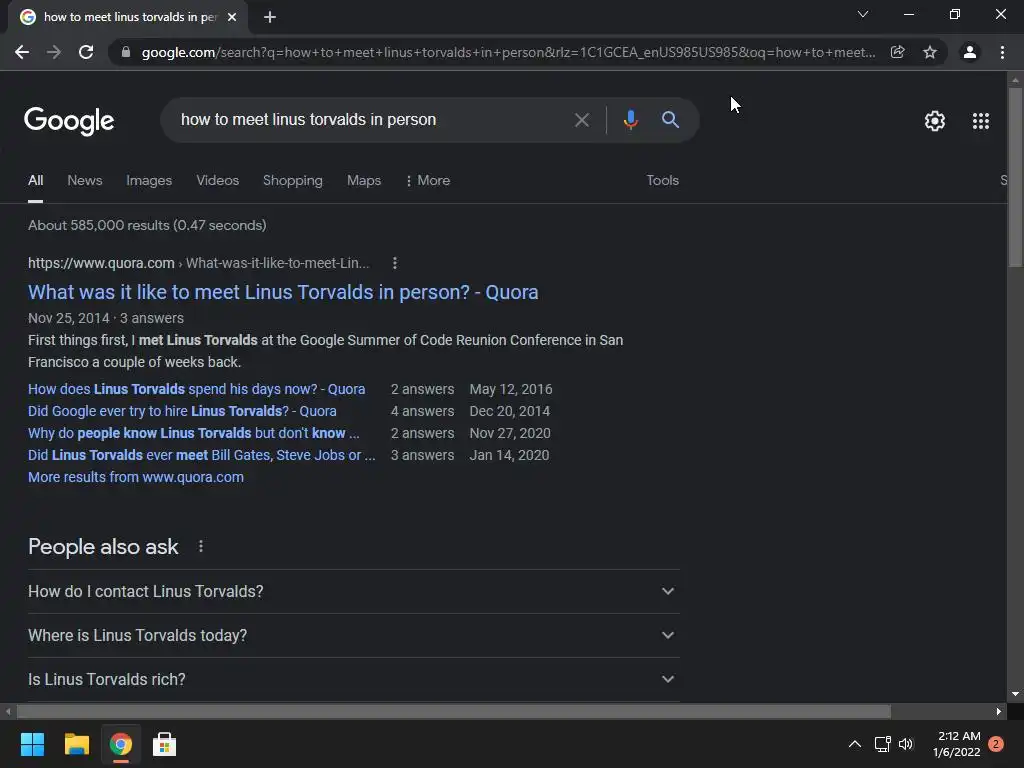This screenshot has height=768, width=1024.
Task: Switch to the Images results tab
Action: (x=149, y=181)
